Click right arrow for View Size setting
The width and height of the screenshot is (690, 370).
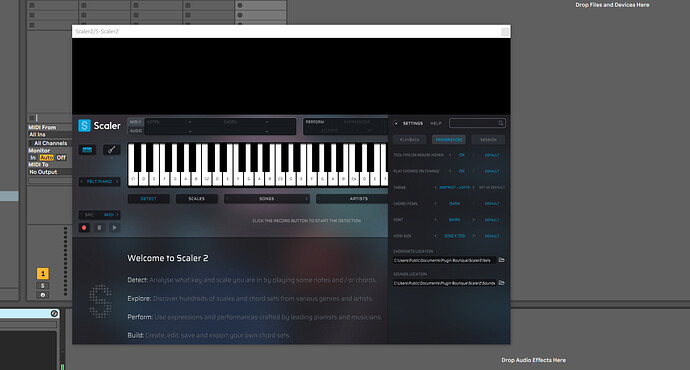coord(473,236)
